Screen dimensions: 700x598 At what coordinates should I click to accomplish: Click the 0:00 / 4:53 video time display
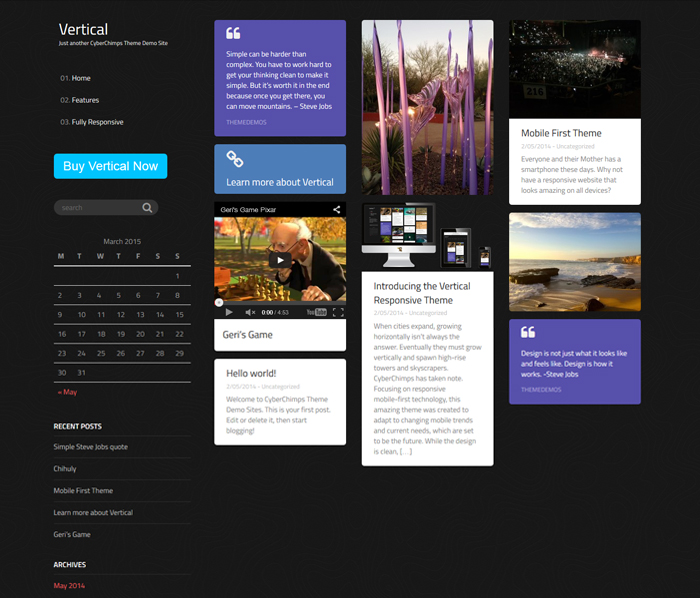point(275,312)
